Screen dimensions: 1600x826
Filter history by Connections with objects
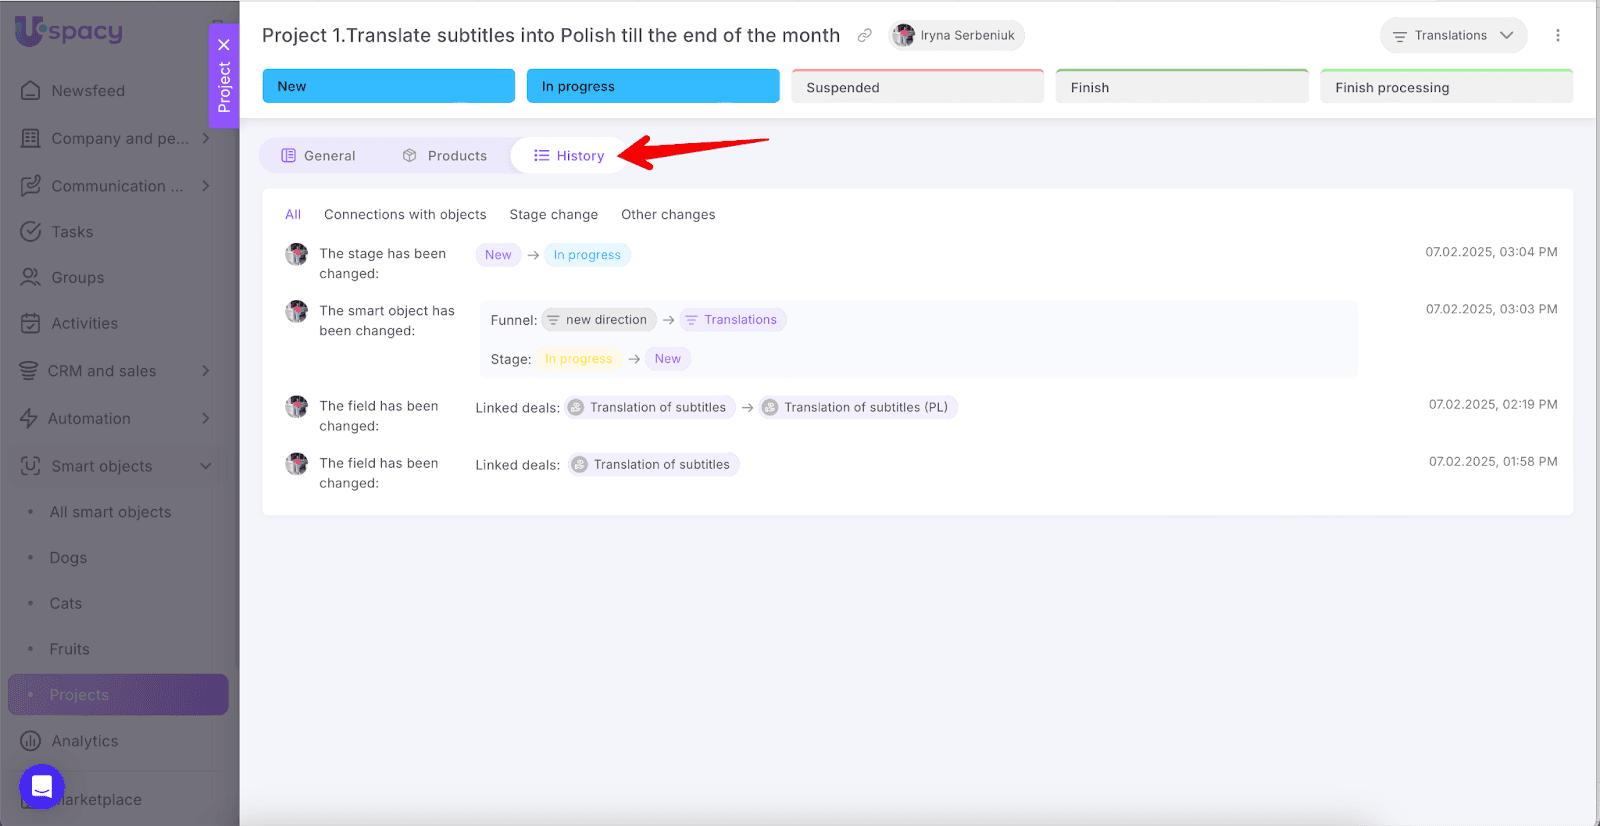(405, 215)
